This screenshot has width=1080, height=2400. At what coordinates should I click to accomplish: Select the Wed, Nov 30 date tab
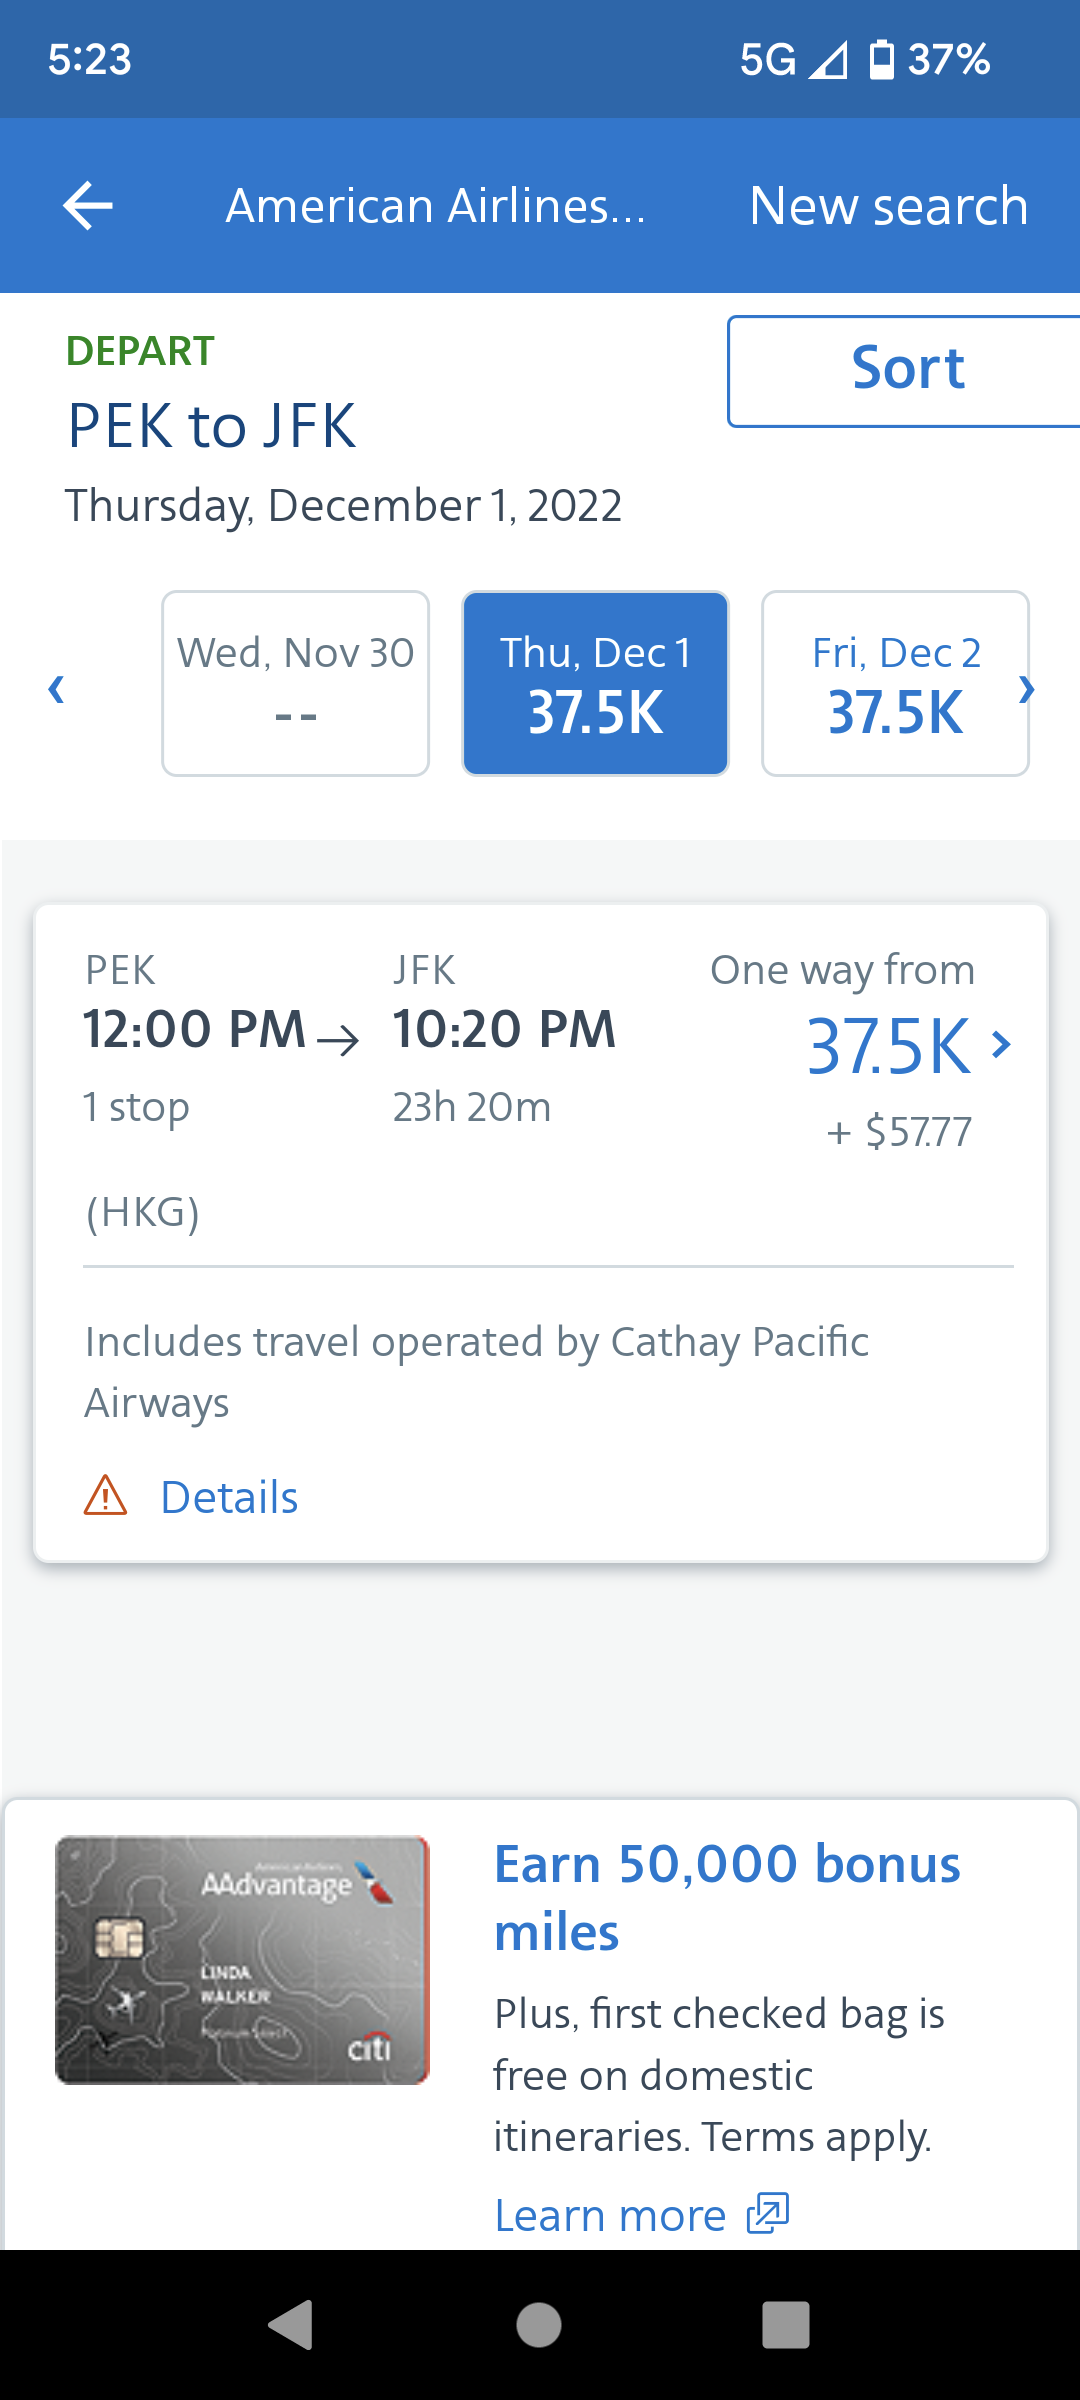296,683
